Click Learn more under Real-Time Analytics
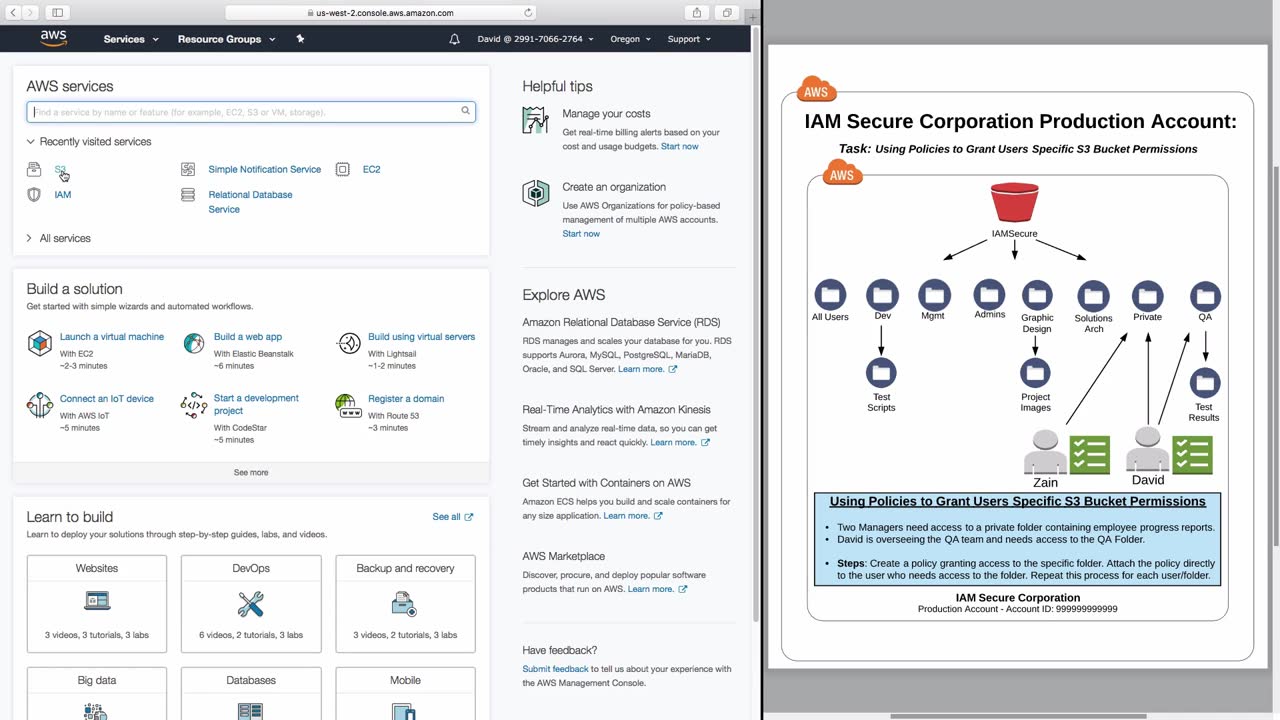The image size is (1280, 720). coord(680,442)
